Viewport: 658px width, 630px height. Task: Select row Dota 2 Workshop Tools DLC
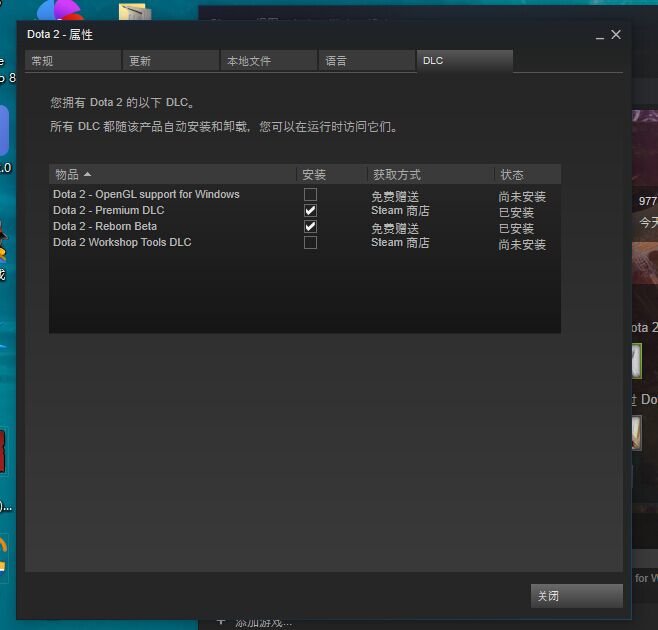coord(305,243)
